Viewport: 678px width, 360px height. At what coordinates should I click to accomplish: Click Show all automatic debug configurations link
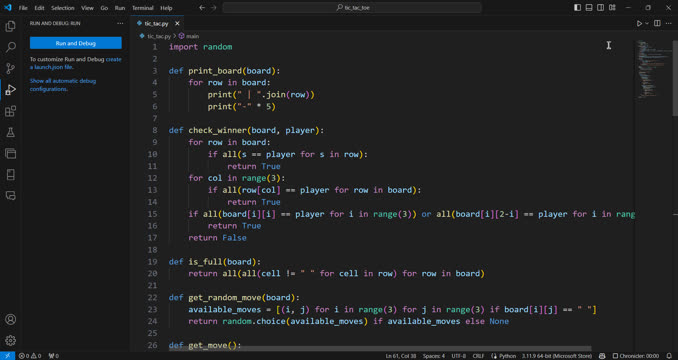click(x=63, y=85)
